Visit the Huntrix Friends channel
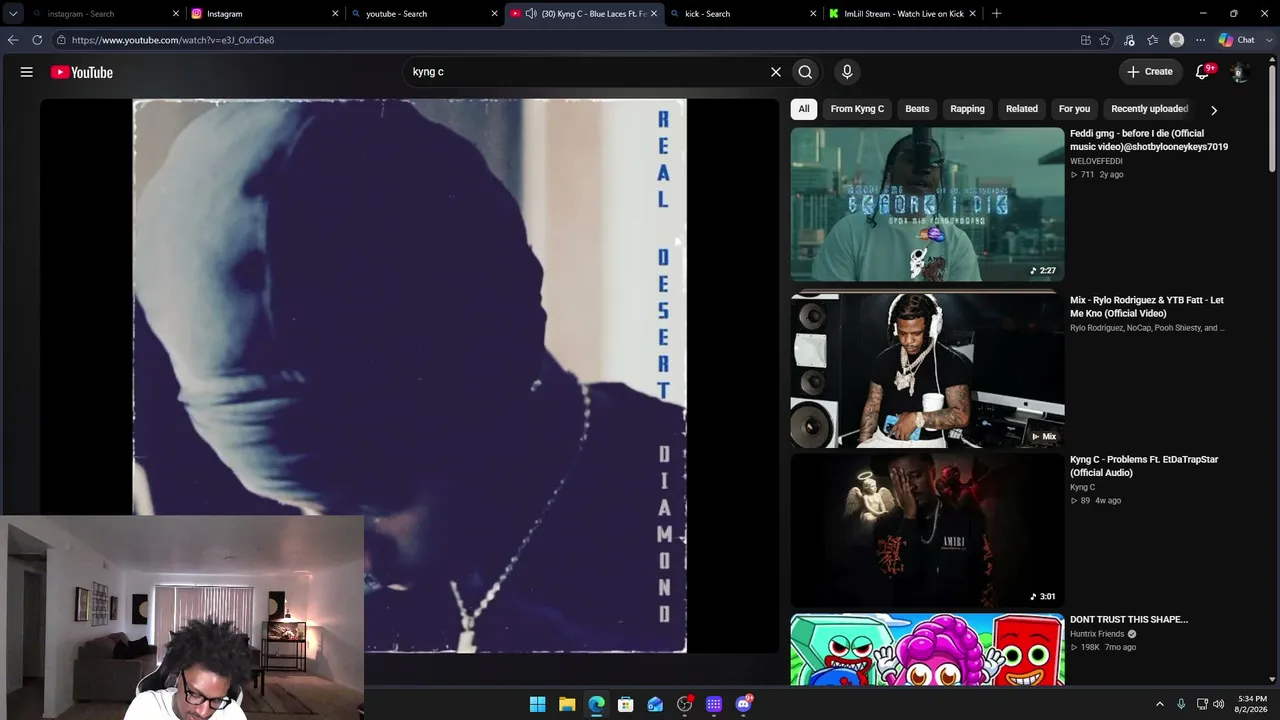 click(1097, 634)
